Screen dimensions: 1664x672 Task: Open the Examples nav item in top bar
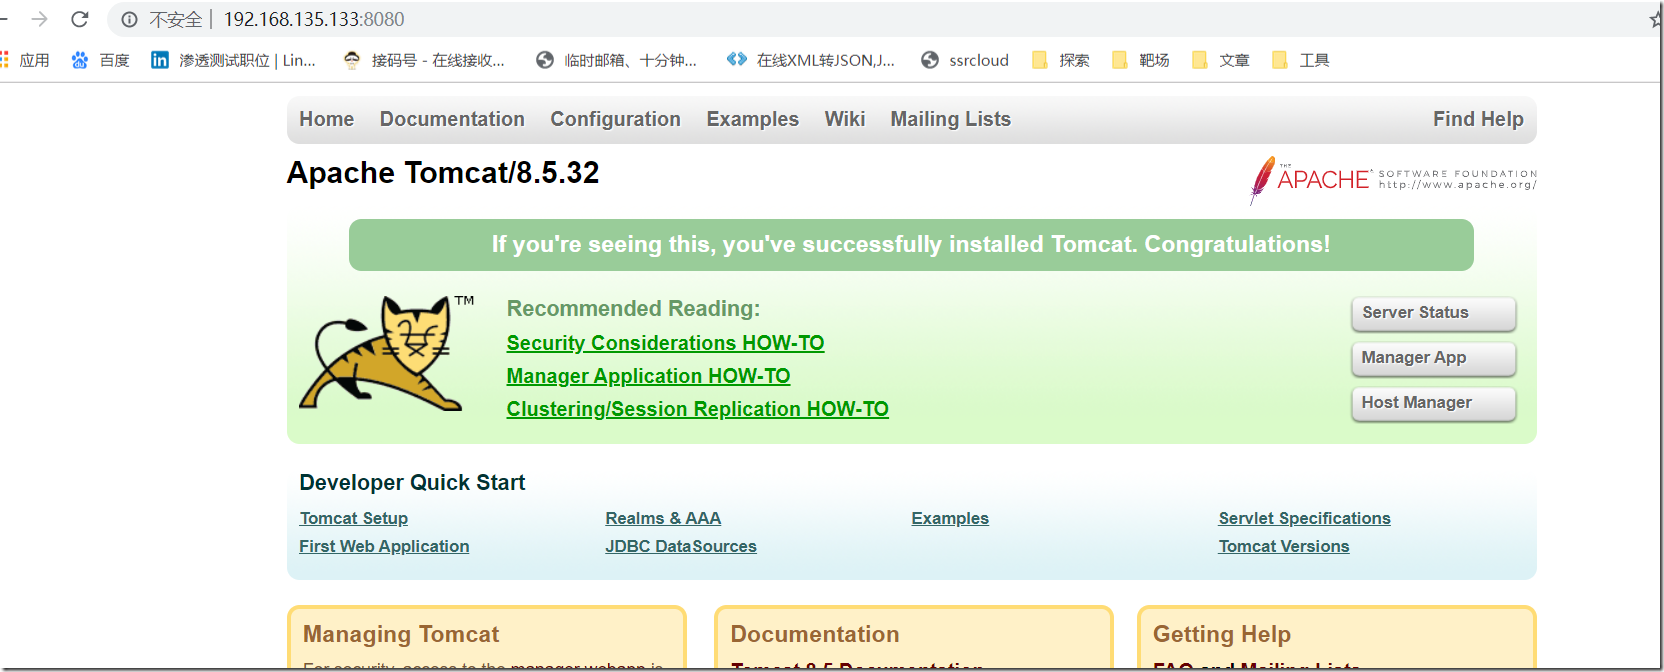tap(752, 119)
